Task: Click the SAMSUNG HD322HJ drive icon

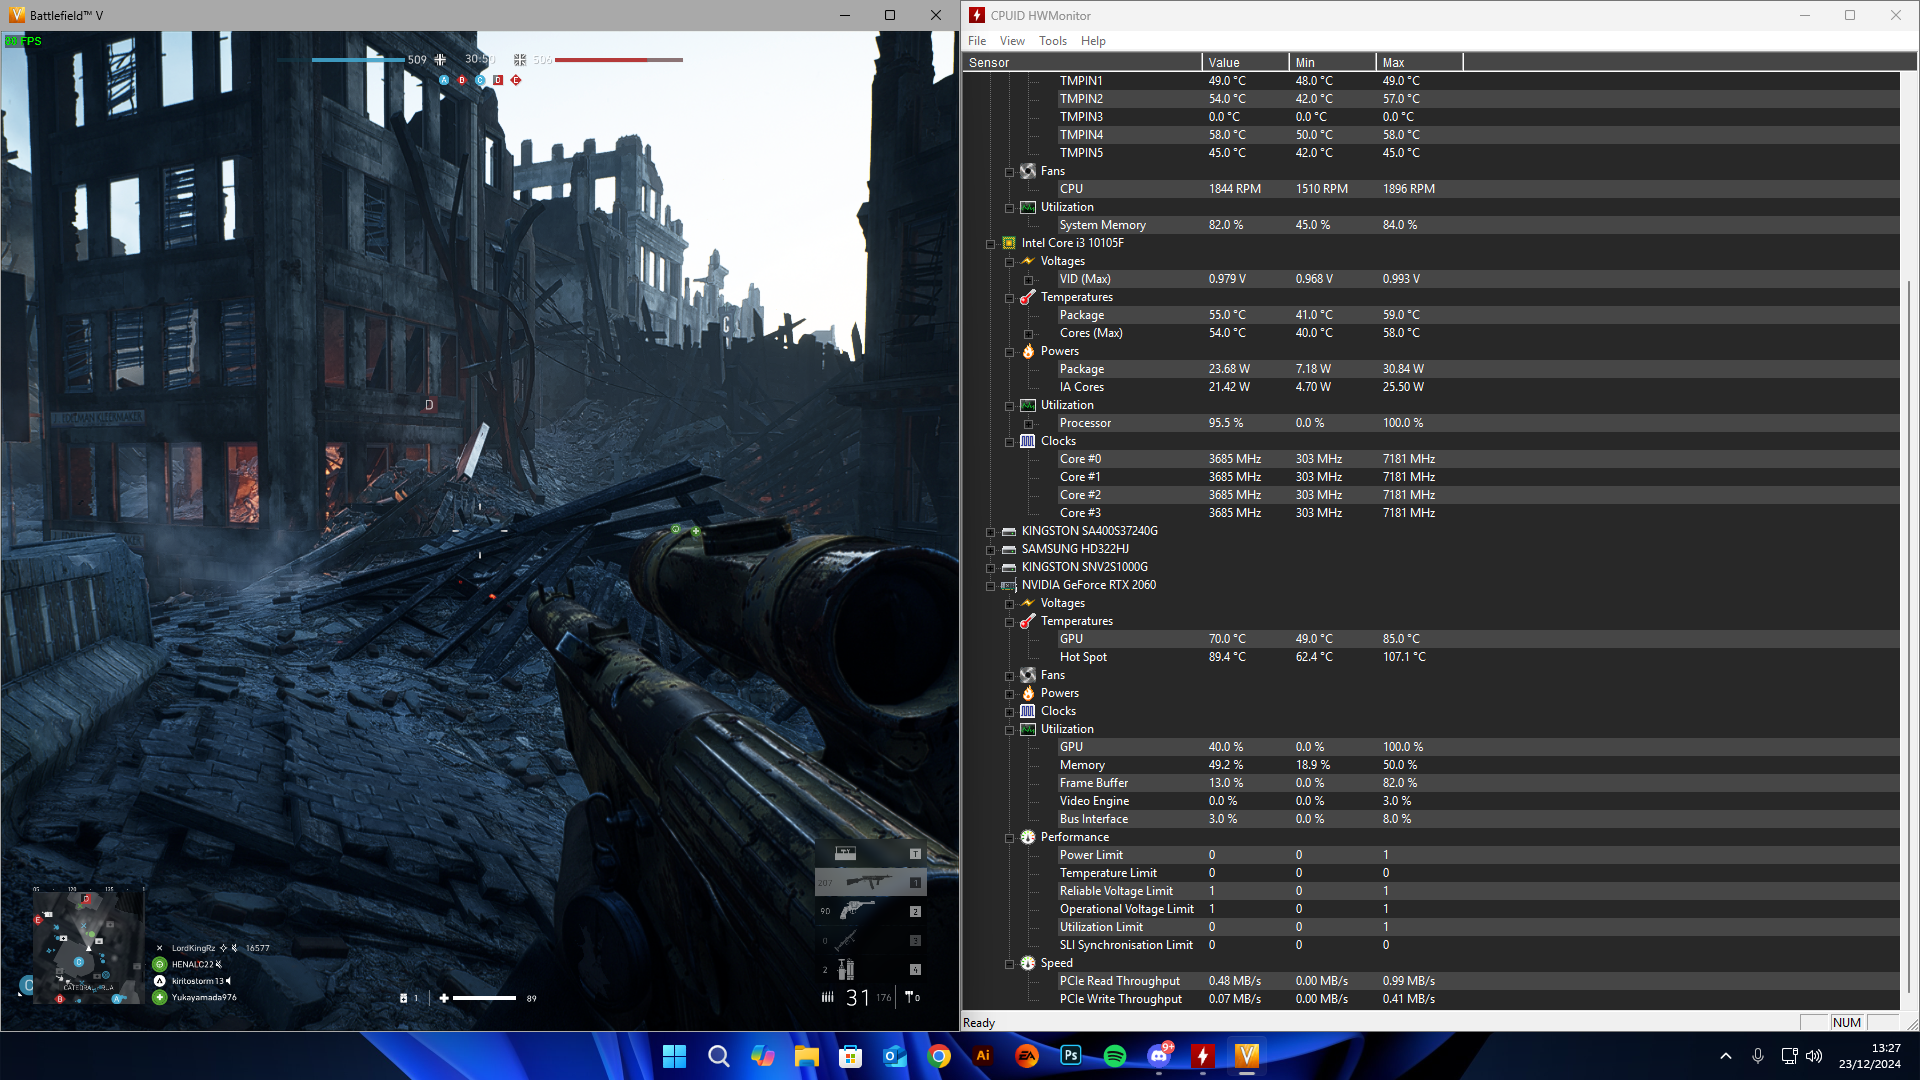Action: click(1009, 549)
